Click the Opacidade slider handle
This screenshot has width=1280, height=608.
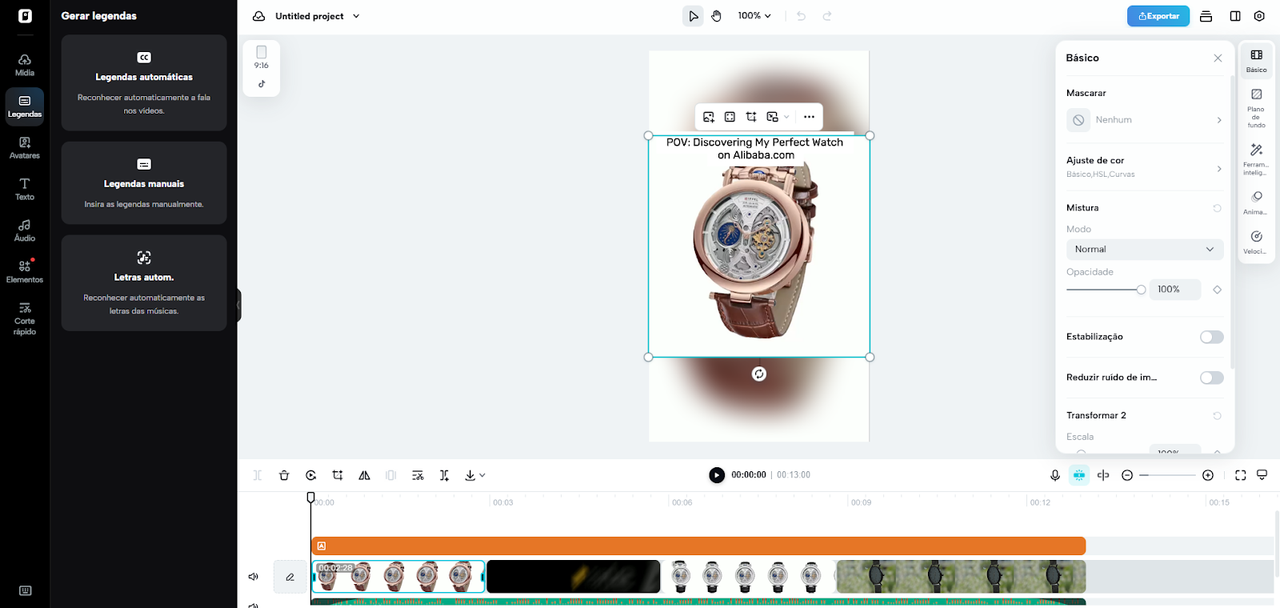1141,290
